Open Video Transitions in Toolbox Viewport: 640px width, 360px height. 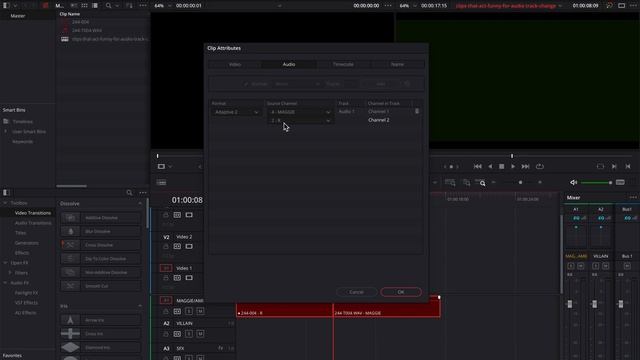(33, 213)
